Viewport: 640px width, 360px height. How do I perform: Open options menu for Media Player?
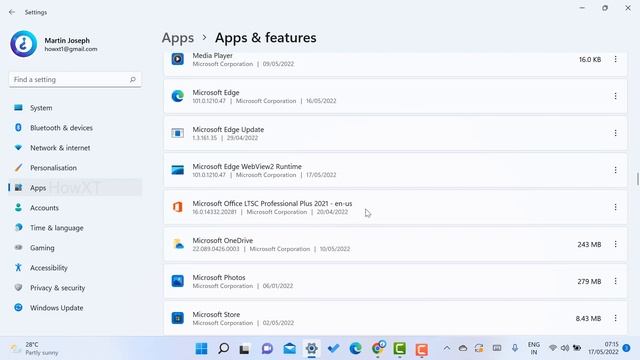(x=615, y=60)
